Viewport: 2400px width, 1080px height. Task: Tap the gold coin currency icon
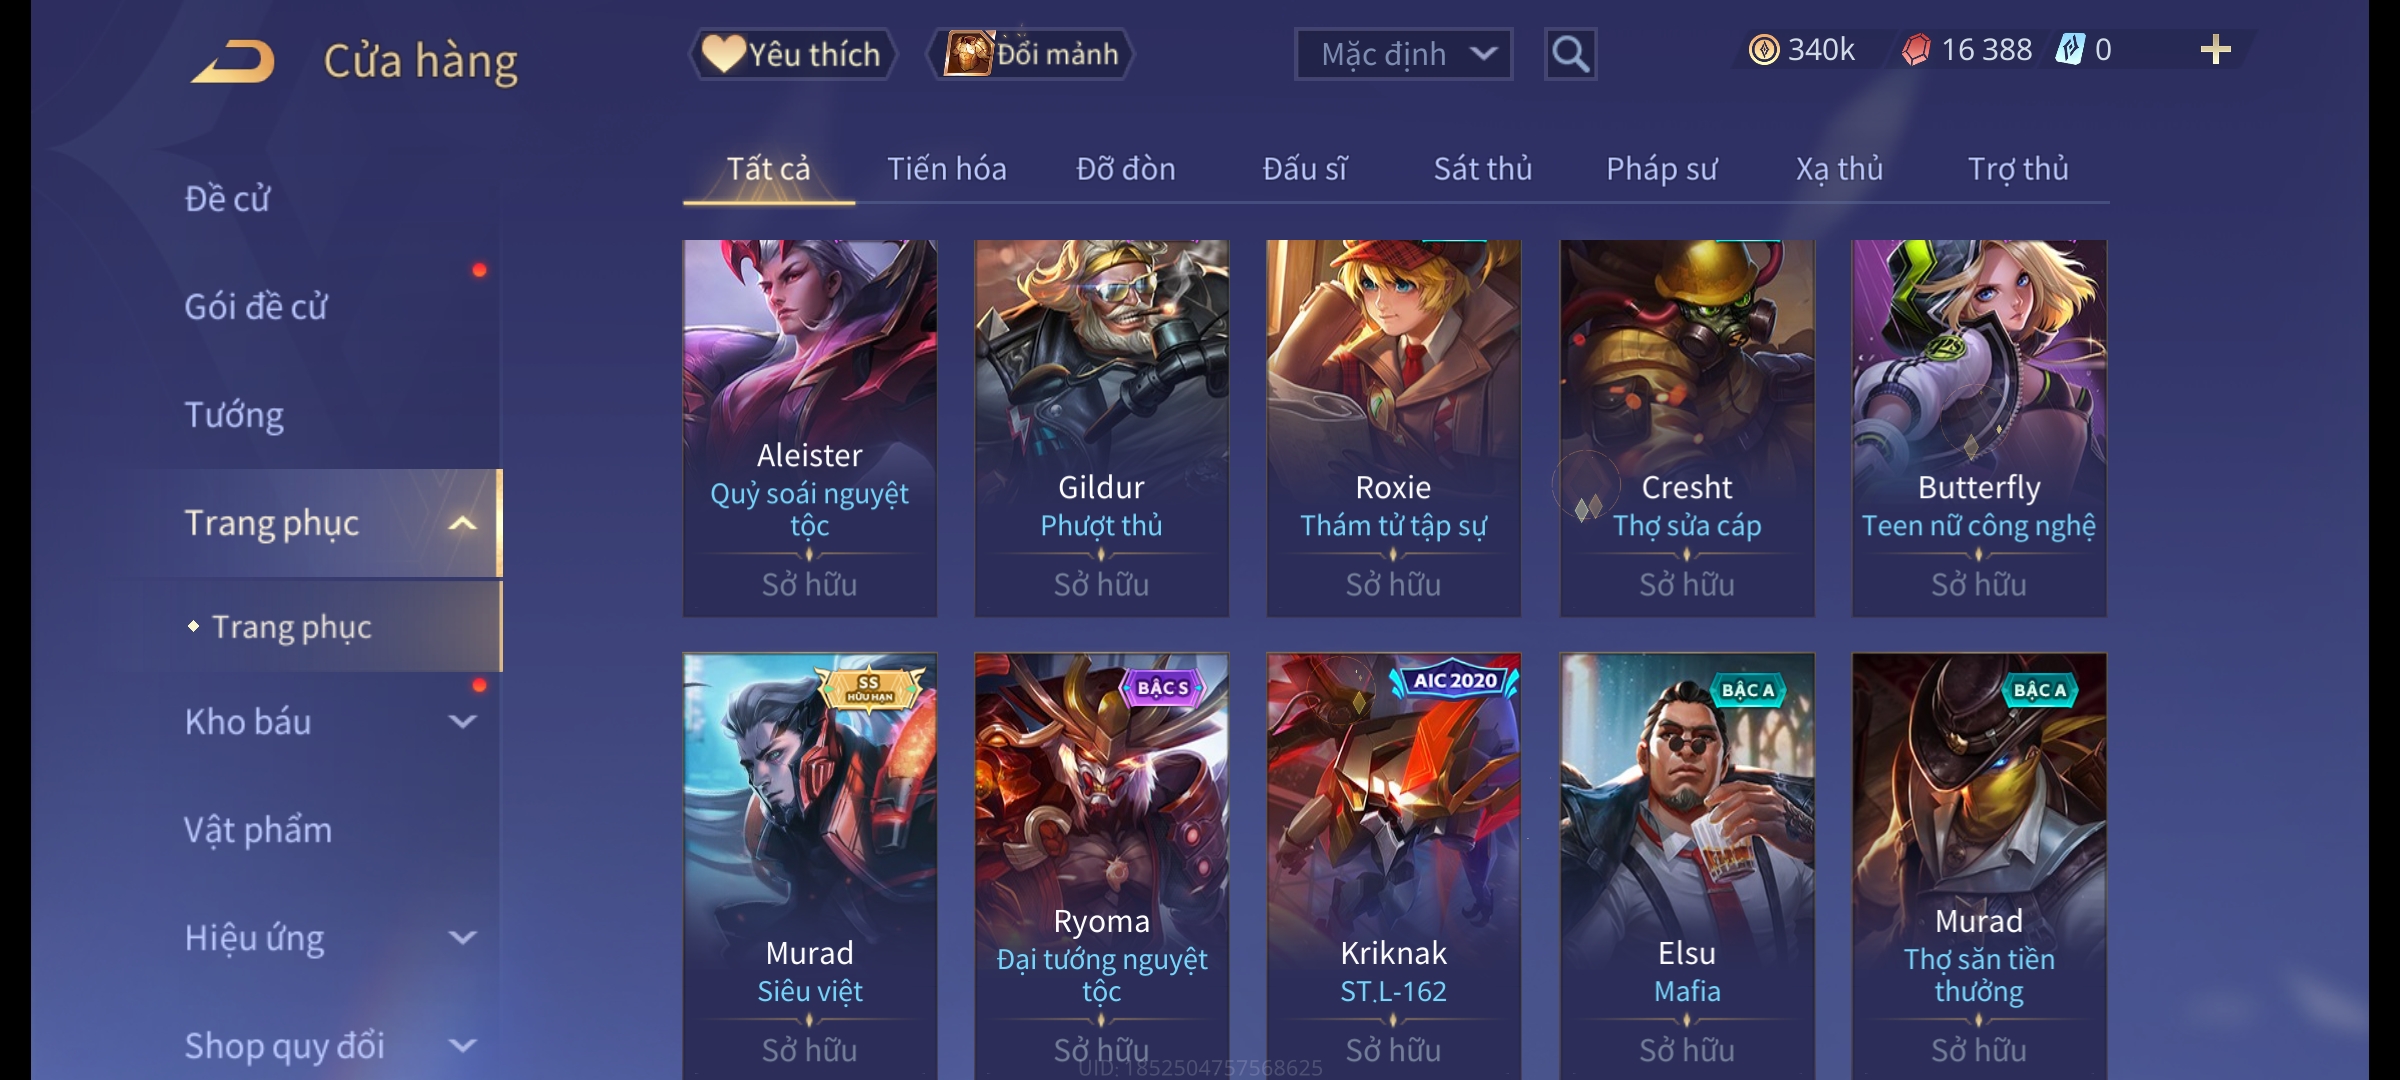coord(1764,50)
